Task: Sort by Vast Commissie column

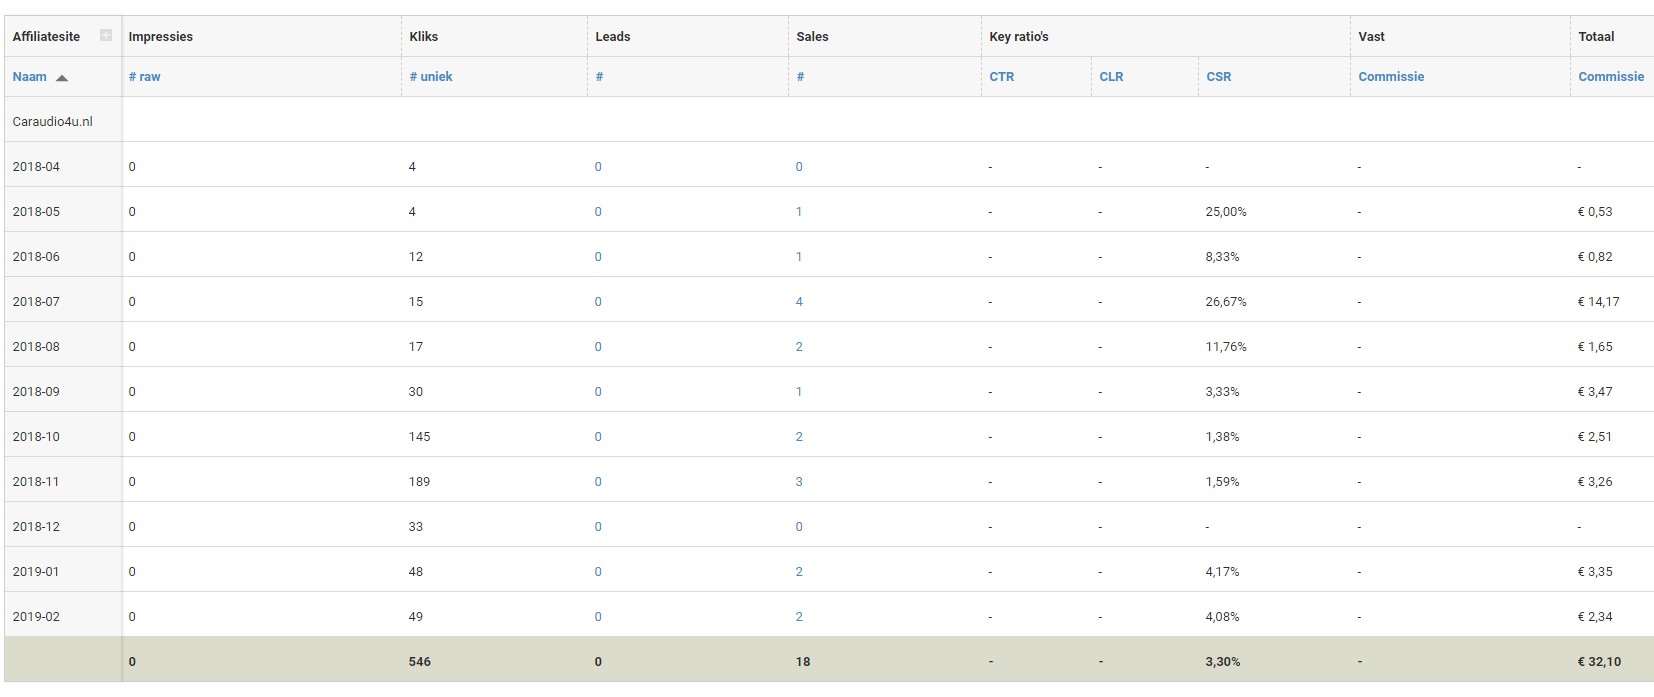Action: (1391, 76)
